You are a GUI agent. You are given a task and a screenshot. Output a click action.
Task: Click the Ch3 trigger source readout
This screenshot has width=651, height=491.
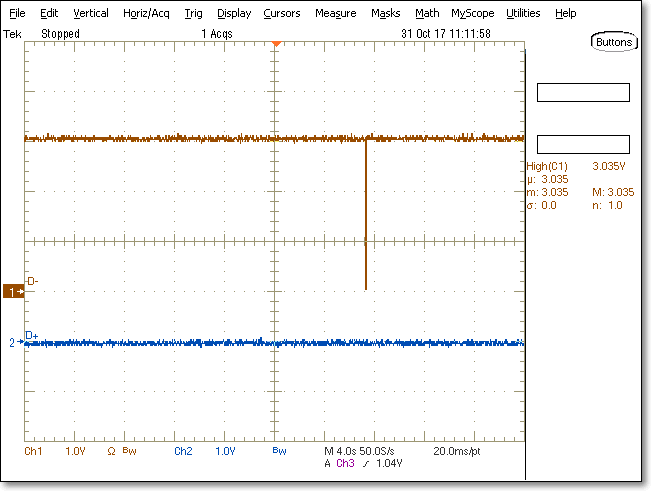click(x=345, y=463)
